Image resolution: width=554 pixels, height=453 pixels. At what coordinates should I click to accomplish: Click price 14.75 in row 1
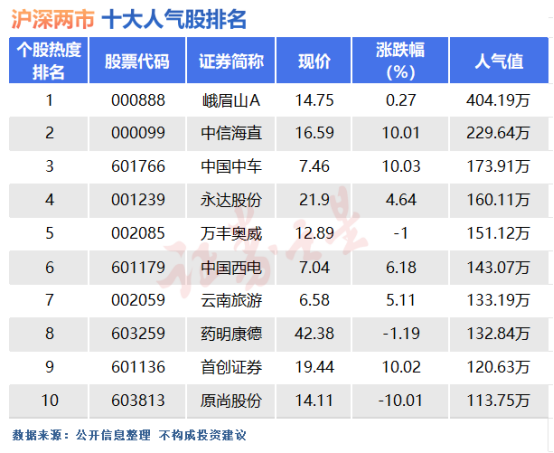[x=314, y=100]
